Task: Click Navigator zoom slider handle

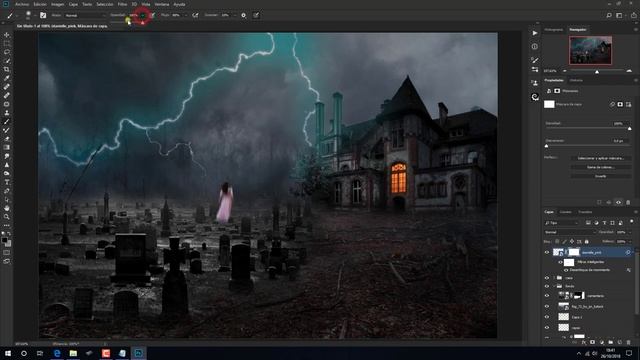Action: coord(597,71)
